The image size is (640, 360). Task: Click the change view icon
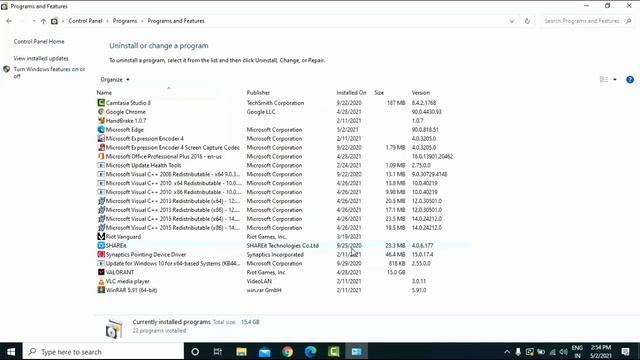(604, 80)
